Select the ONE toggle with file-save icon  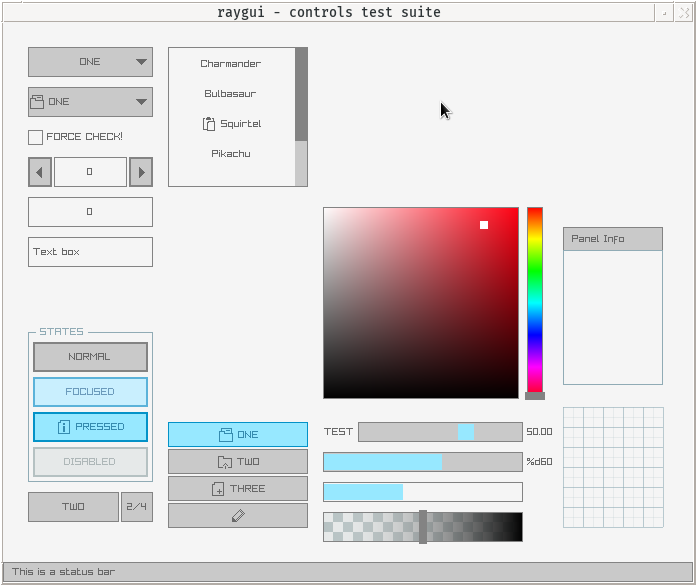point(238,434)
